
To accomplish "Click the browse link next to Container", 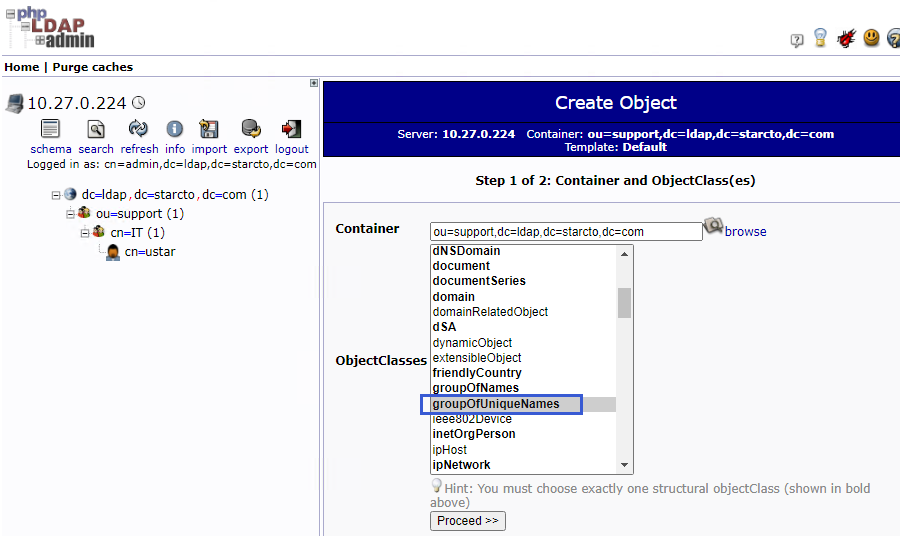I will tap(745, 231).
